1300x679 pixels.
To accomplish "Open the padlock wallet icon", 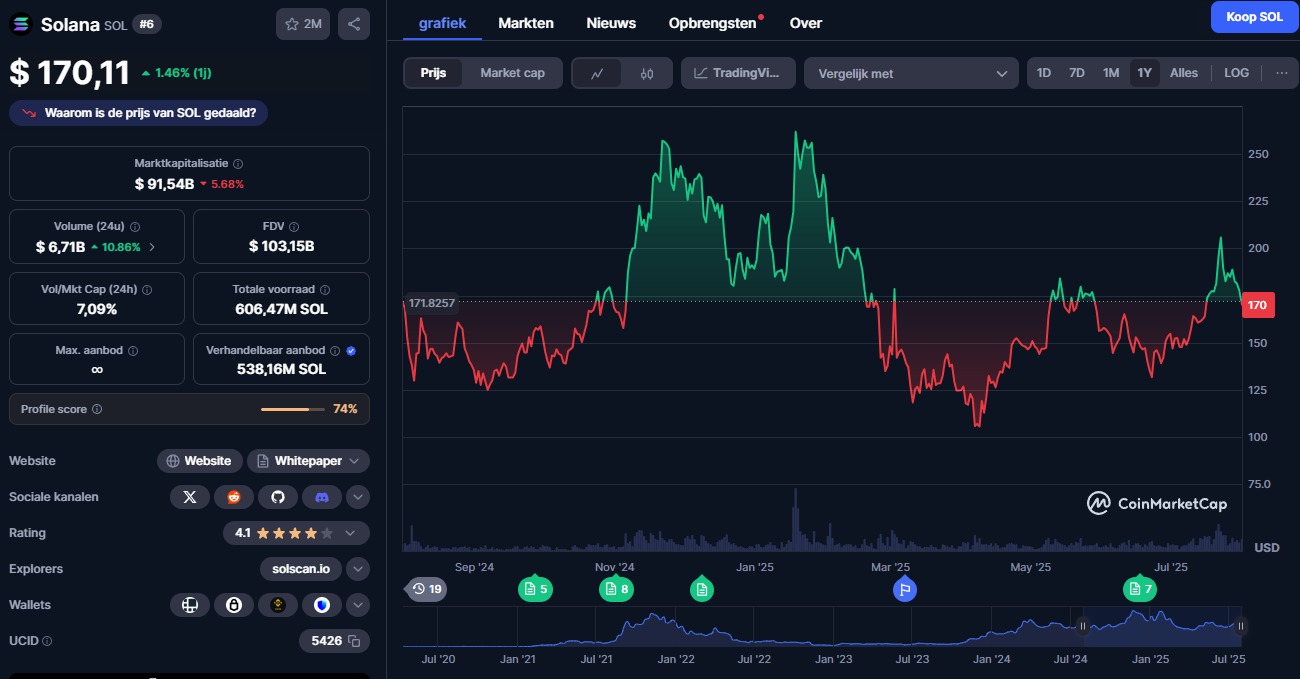I will 234,605.
